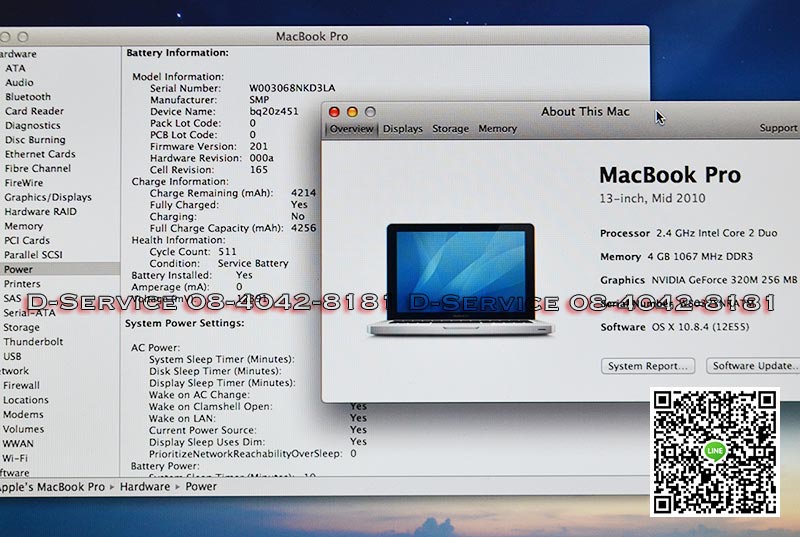Click Graphics NVIDIA GeForce 320M line
Viewport: 800px width, 537px height.
point(698,280)
